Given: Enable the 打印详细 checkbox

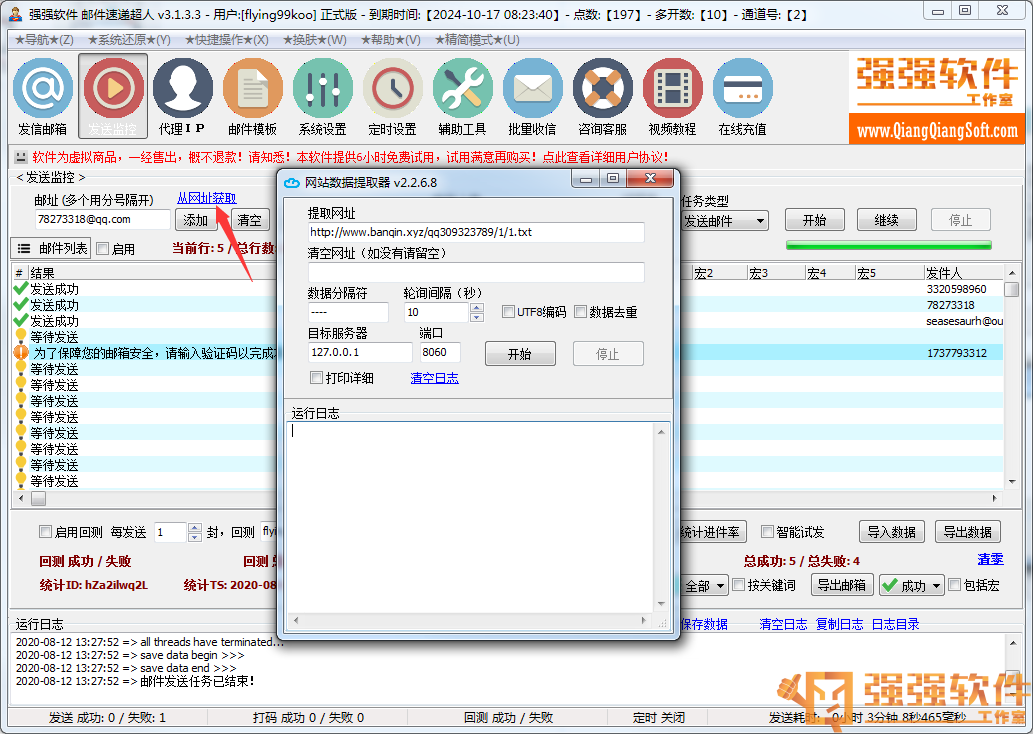Looking at the screenshot, I should (316, 378).
